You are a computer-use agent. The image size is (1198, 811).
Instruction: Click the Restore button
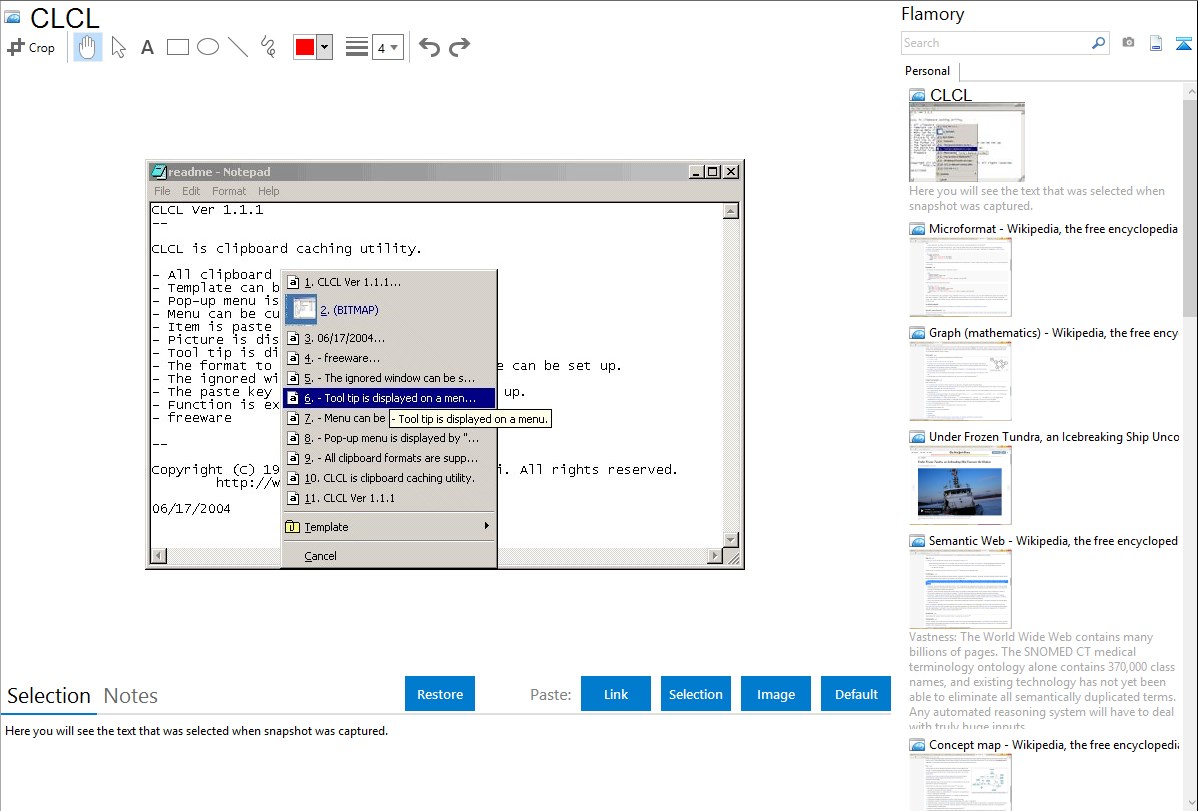(440, 694)
